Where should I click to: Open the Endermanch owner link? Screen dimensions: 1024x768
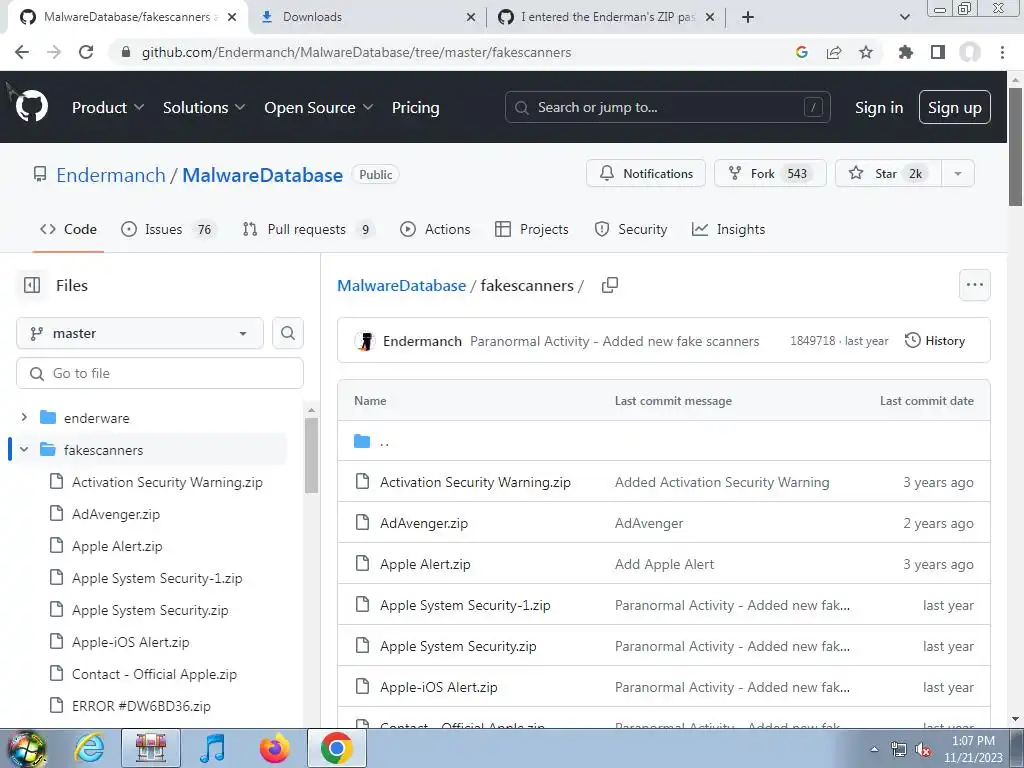tap(111, 175)
